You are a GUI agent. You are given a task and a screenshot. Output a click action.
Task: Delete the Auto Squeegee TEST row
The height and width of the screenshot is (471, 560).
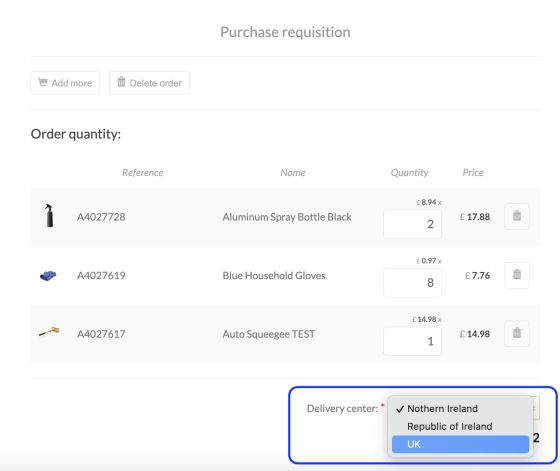[x=516, y=334]
